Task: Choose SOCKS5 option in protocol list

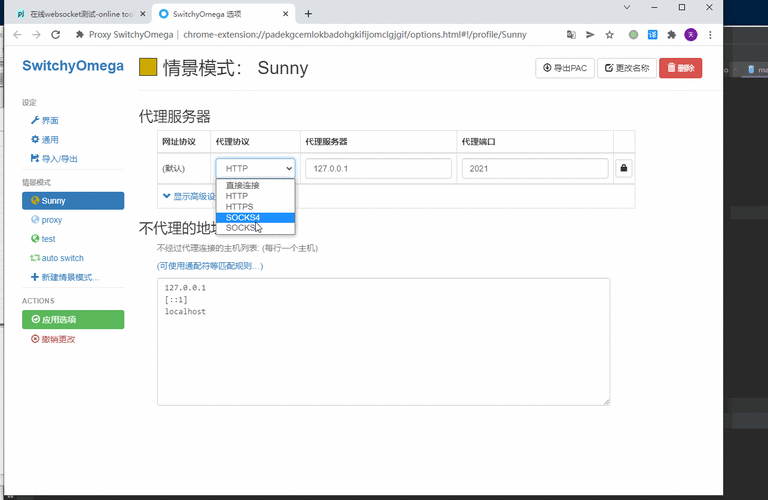Action: pos(255,228)
